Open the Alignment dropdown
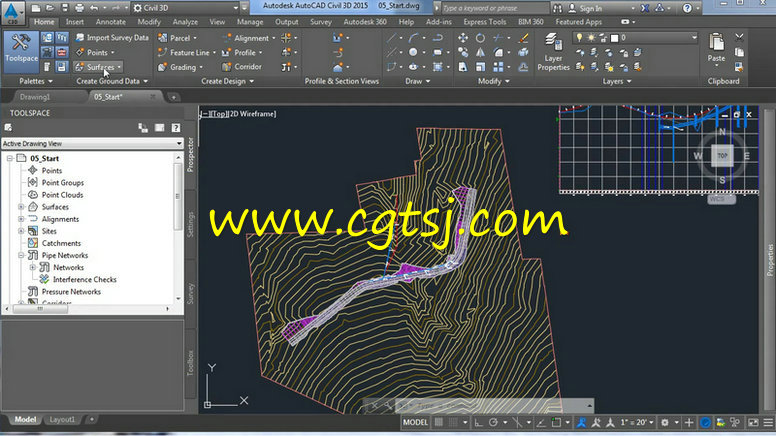The height and width of the screenshot is (436, 776). point(249,38)
